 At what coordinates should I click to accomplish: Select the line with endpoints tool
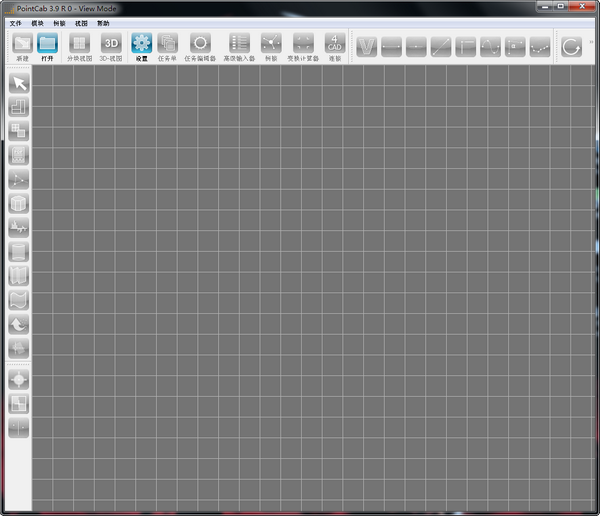coord(391,47)
